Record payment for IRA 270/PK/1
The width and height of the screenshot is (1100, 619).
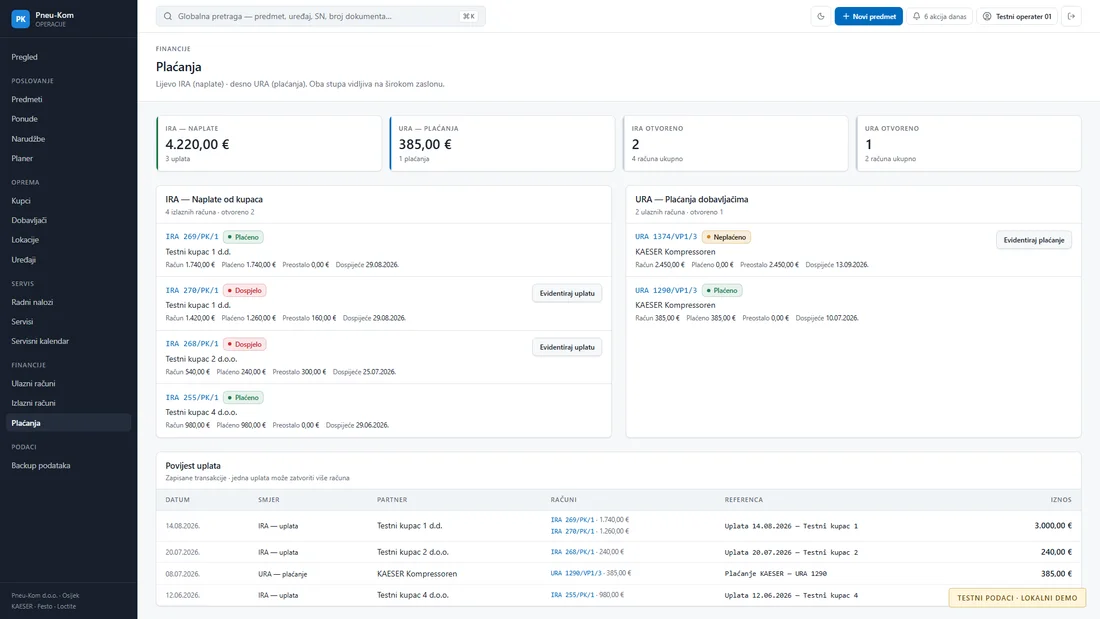click(x=567, y=293)
